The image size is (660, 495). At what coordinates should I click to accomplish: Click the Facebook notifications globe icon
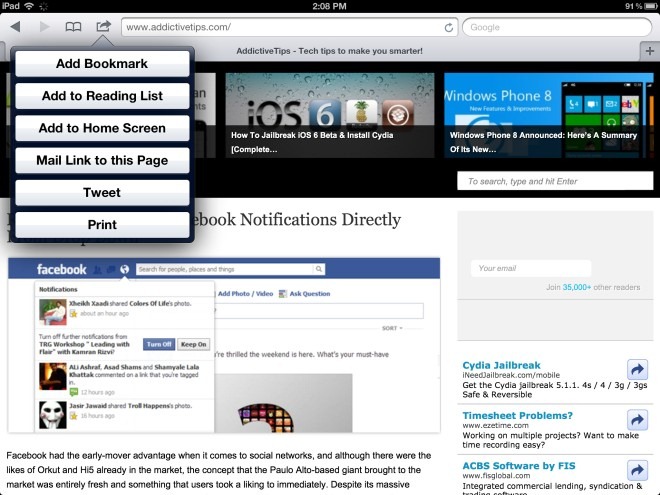point(124,269)
